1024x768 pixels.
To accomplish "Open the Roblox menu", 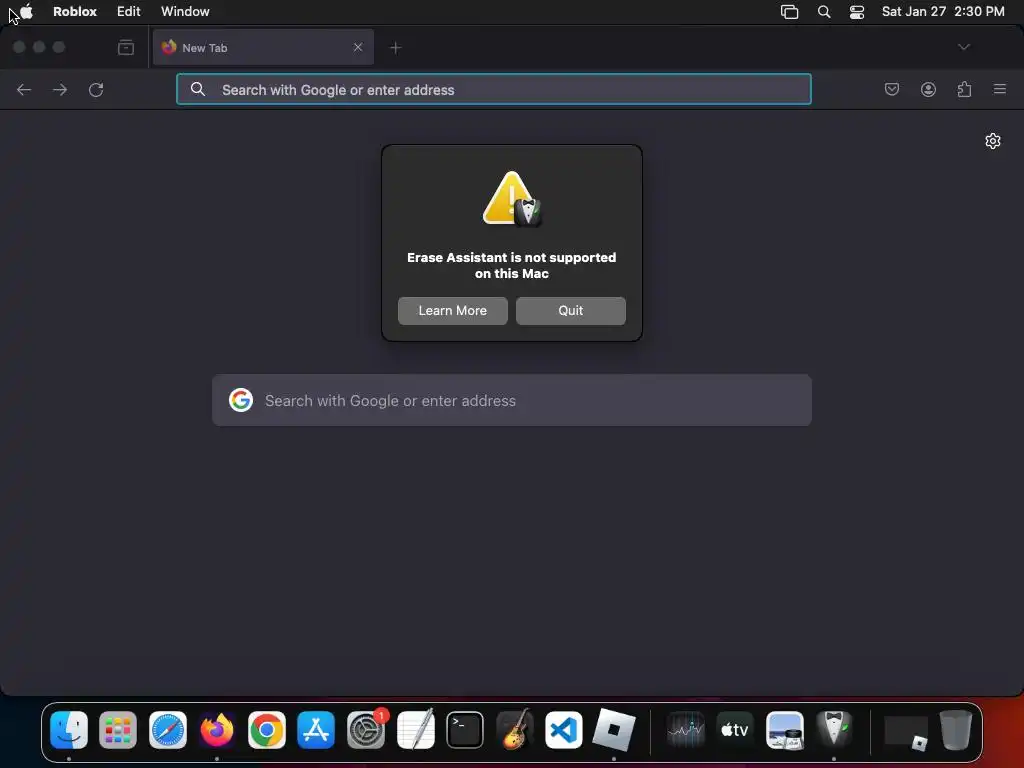I will pyautogui.click(x=74, y=11).
